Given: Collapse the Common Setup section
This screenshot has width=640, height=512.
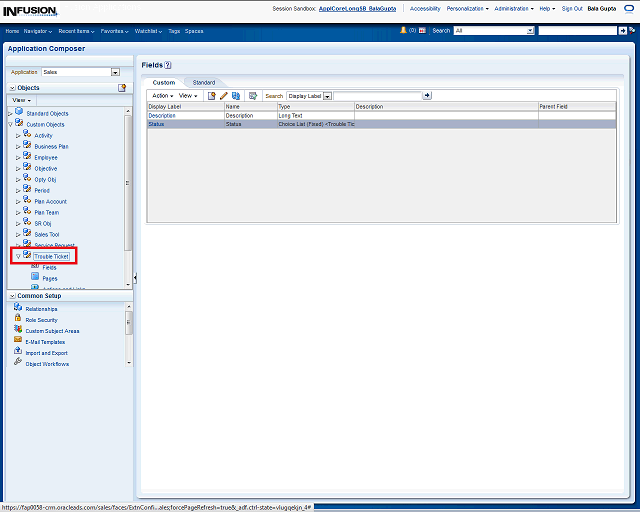Looking at the screenshot, I should pos(13,296).
